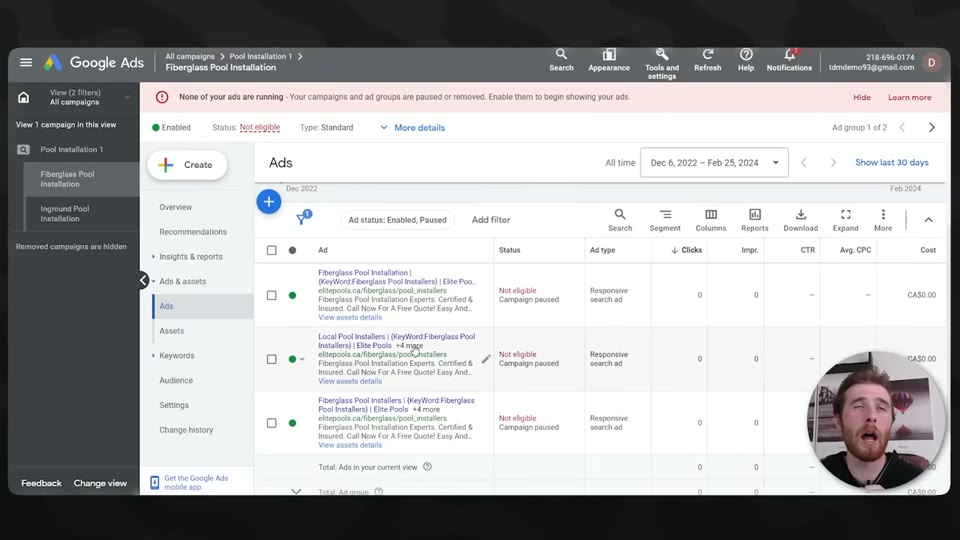Edit the Local Pool Installers ad pencil
Viewport: 960px width, 540px height.
point(486,359)
